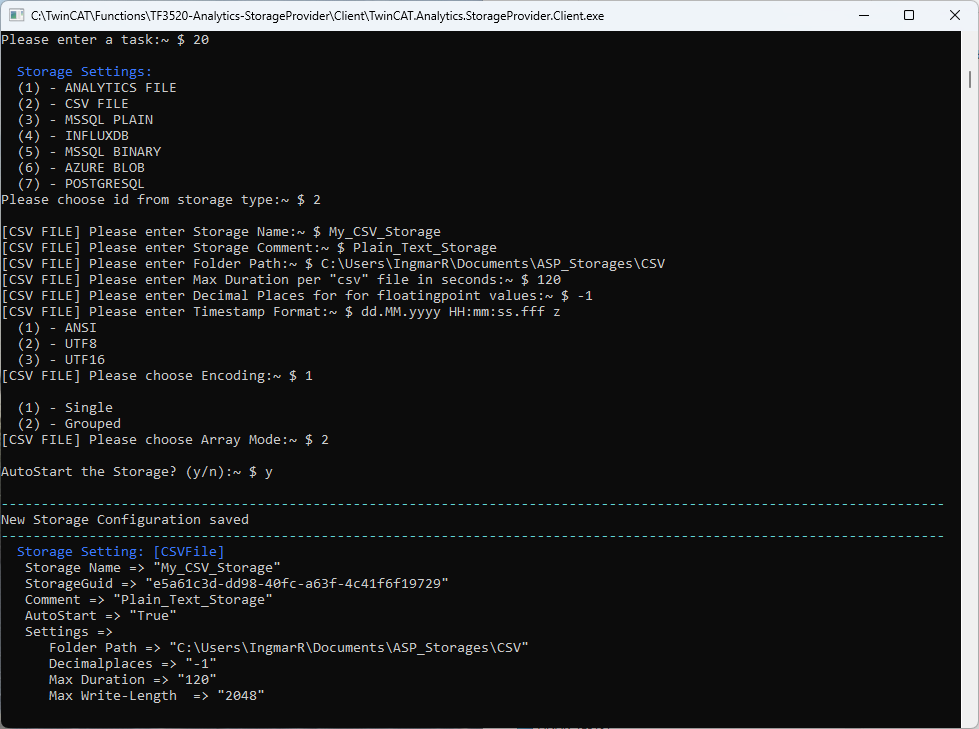Click the blue "Storage Settings:" heading

point(84,72)
